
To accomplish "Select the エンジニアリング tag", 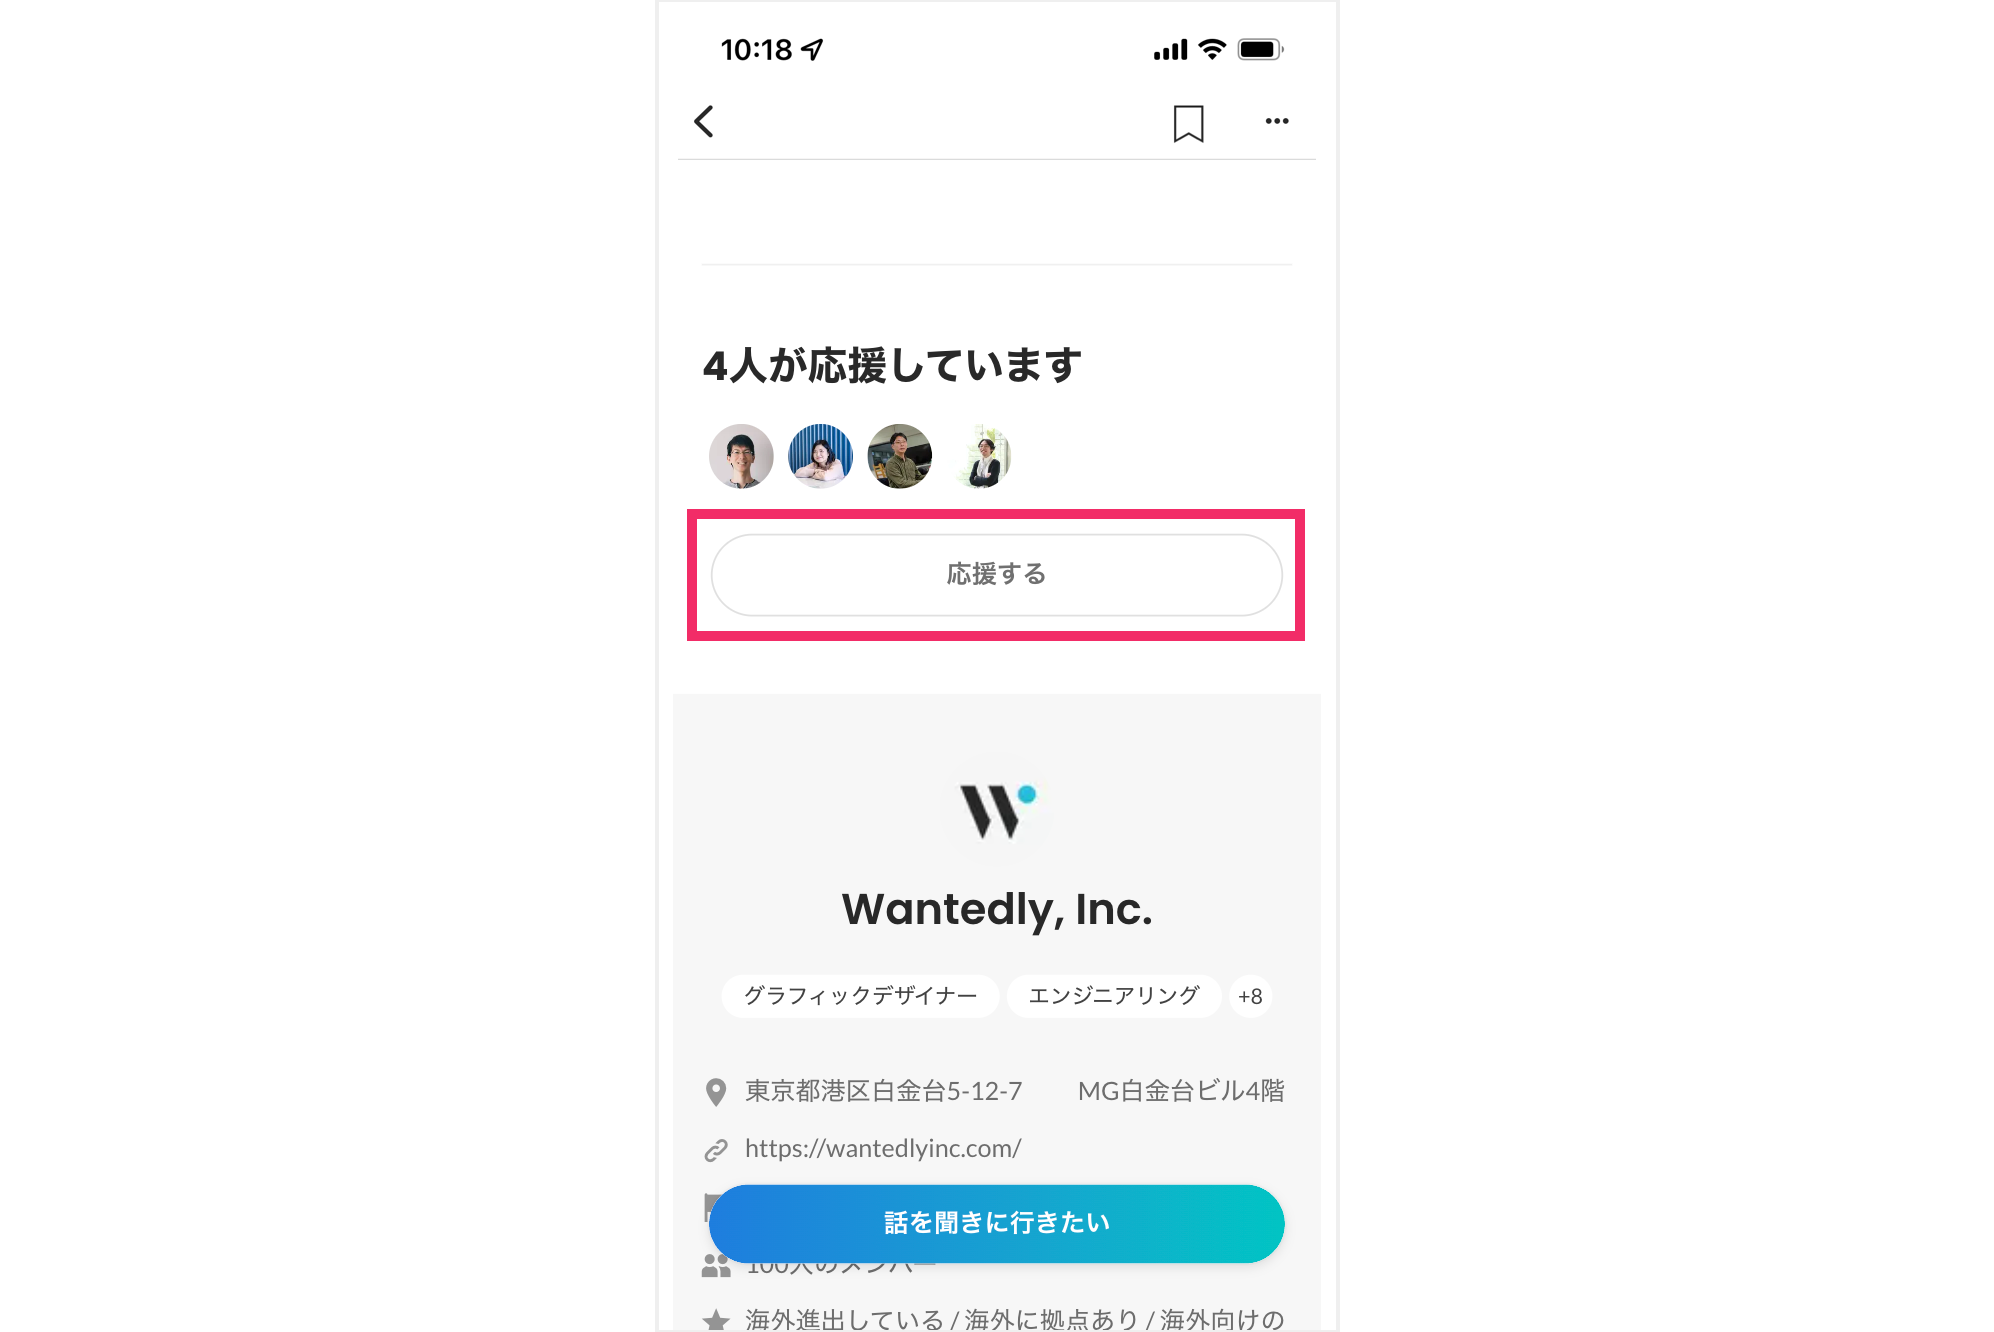I will (1114, 996).
